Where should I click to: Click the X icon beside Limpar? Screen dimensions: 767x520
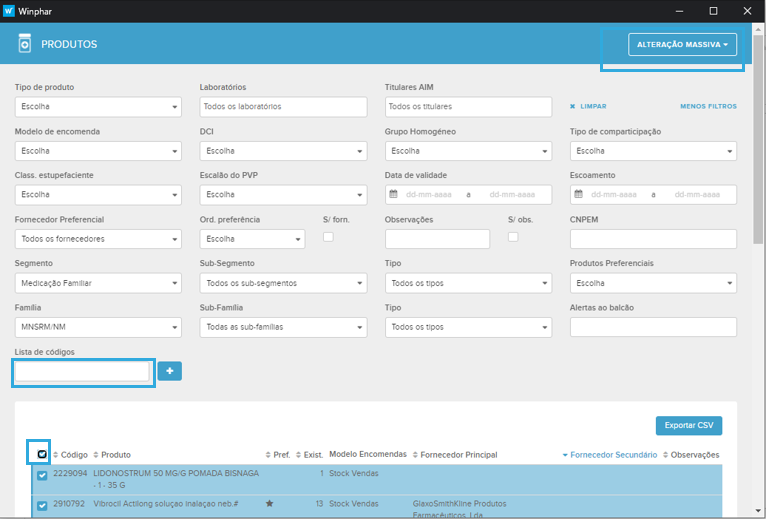[572, 106]
